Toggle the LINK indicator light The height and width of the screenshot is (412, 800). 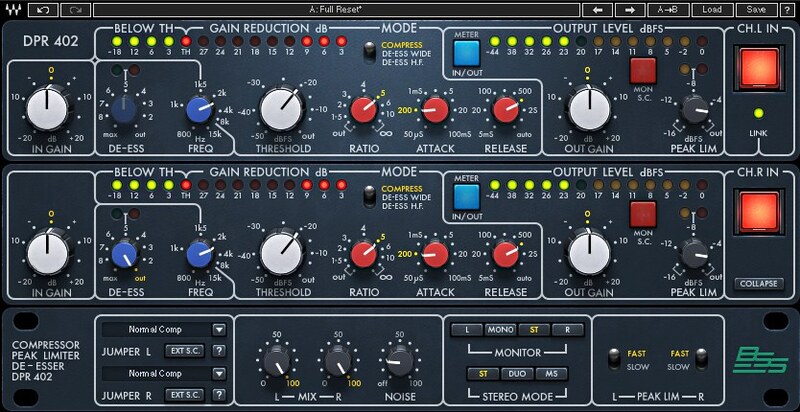(759, 113)
